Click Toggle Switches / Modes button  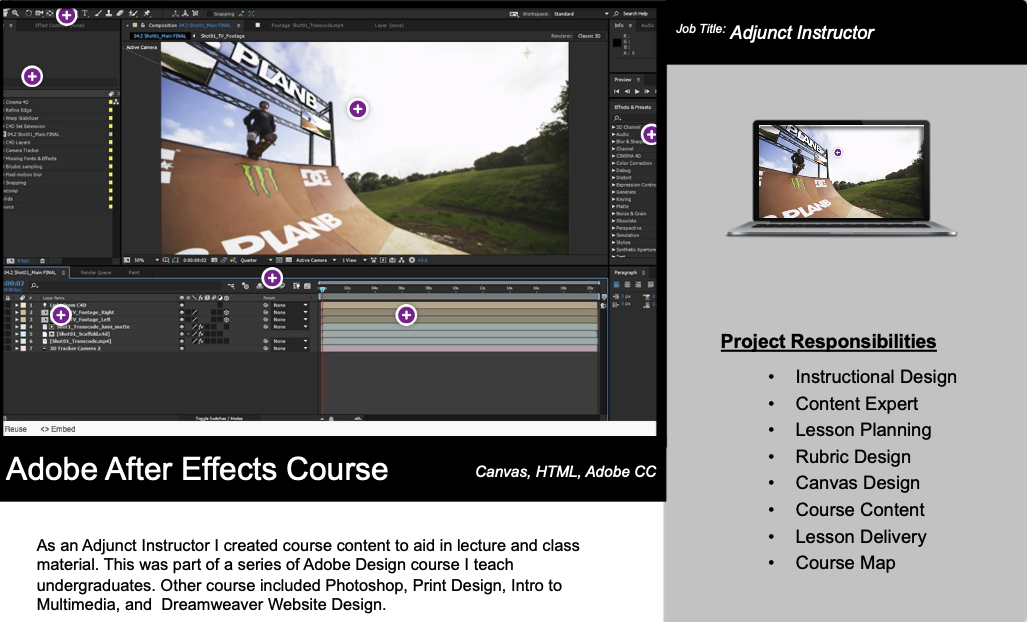[x=219, y=418]
